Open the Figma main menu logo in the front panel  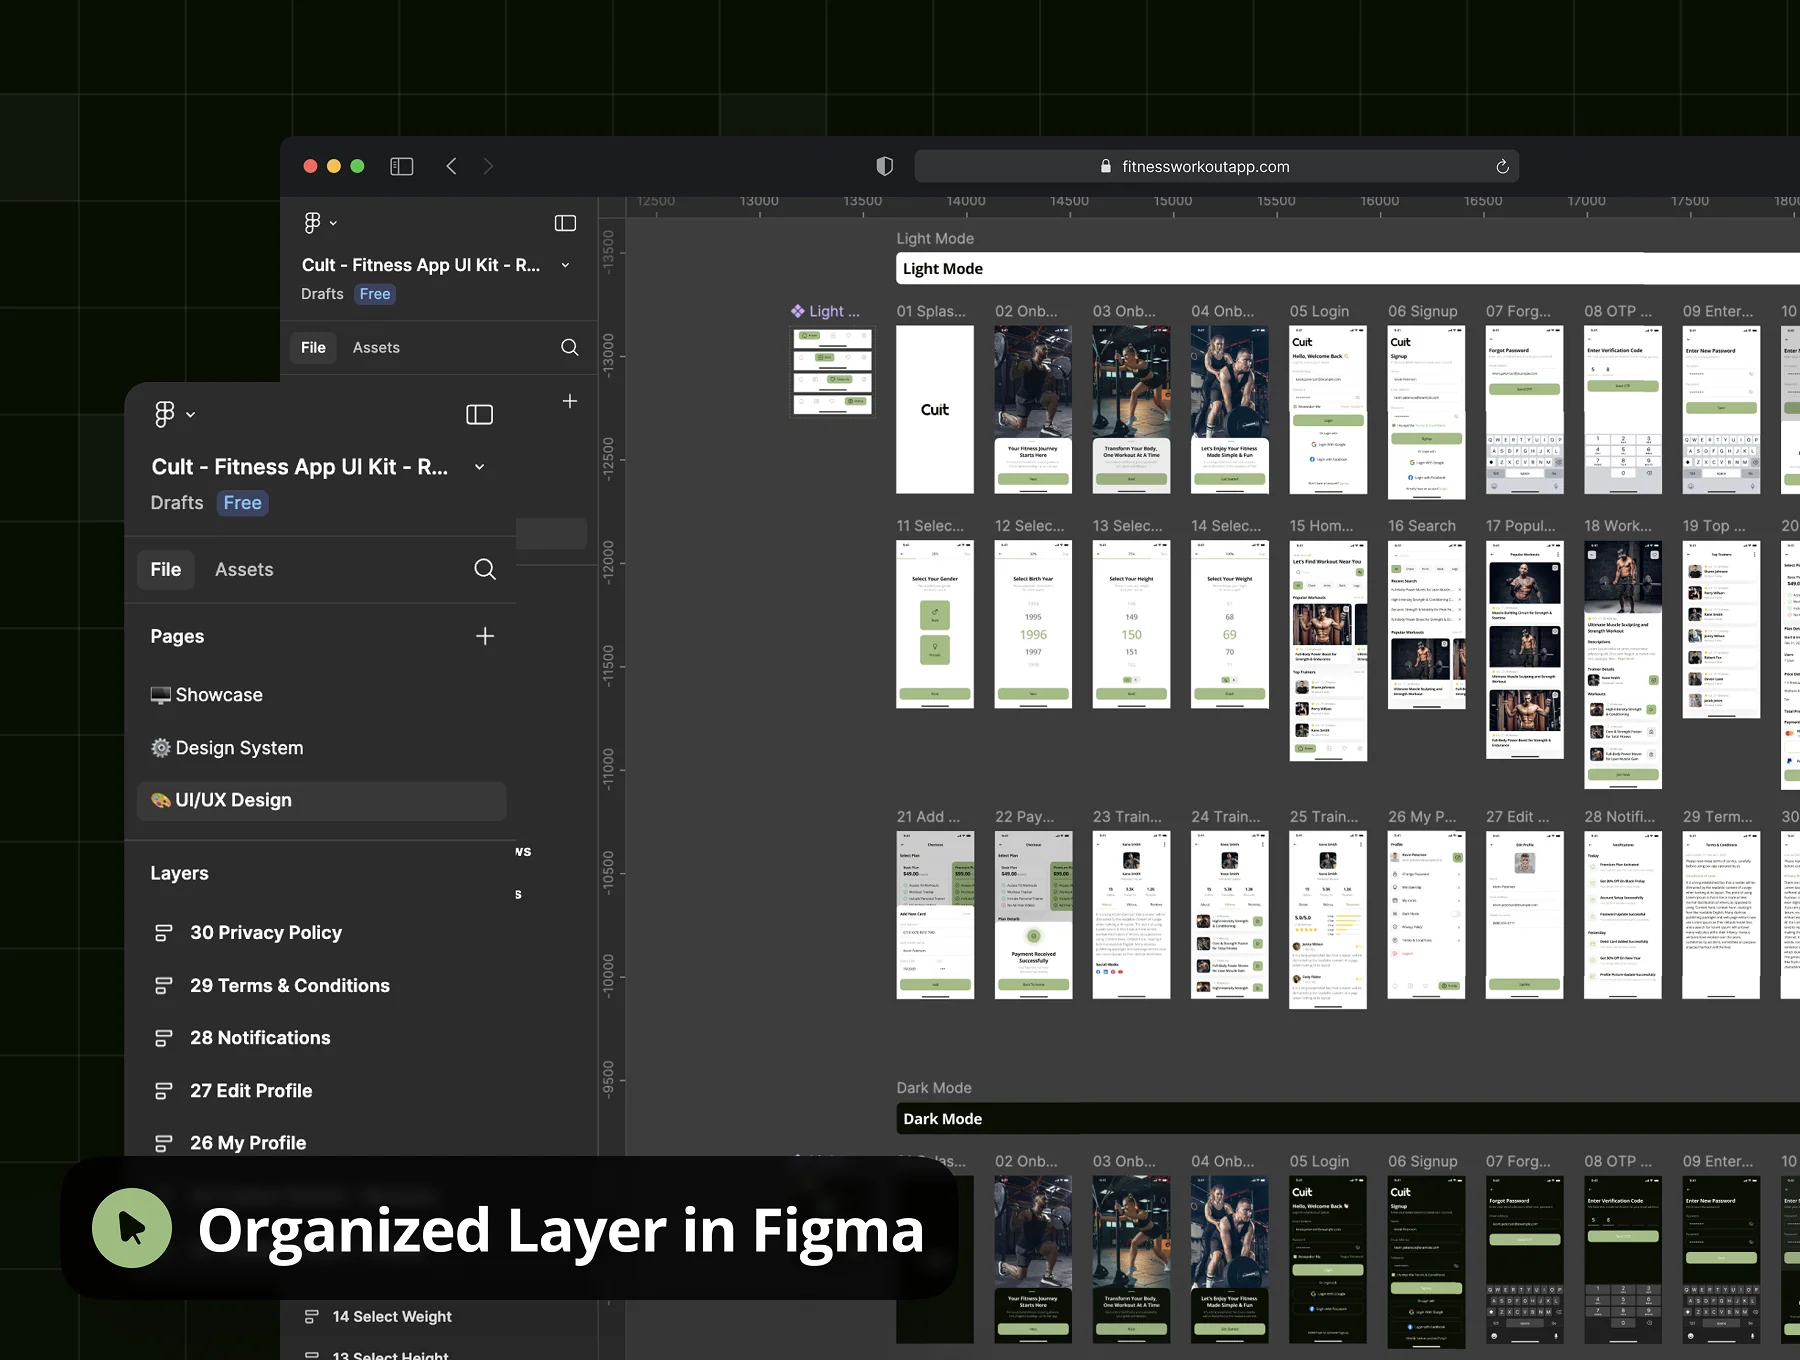165,414
